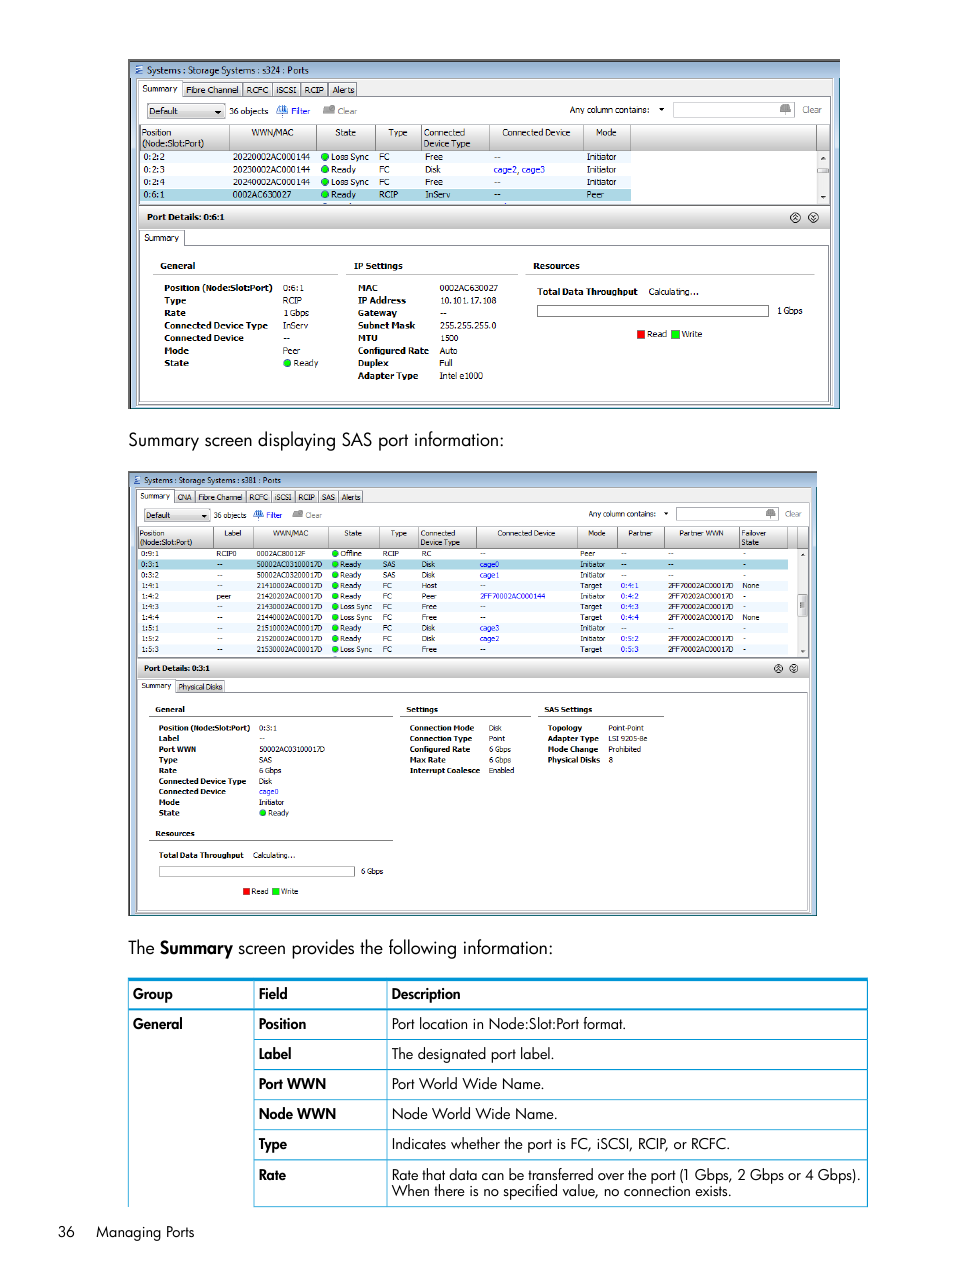Select row with WWN 20240002AC000144
954x1271 pixels.
pos(385,182)
